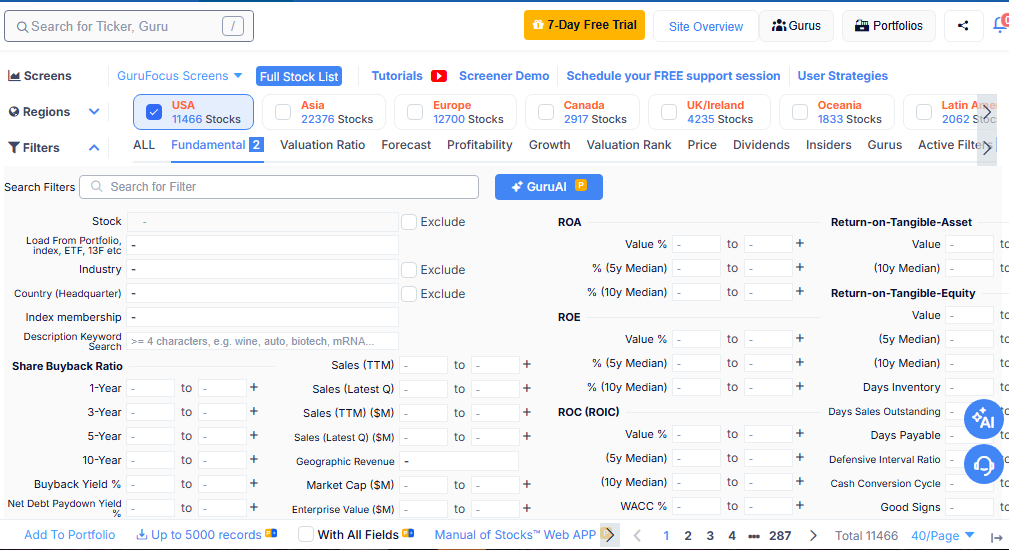This screenshot has width=1009, height=550.
Task: Open the Geographic Revenue dropdown field
Action: pyautogui.click(x=459, y=461)
